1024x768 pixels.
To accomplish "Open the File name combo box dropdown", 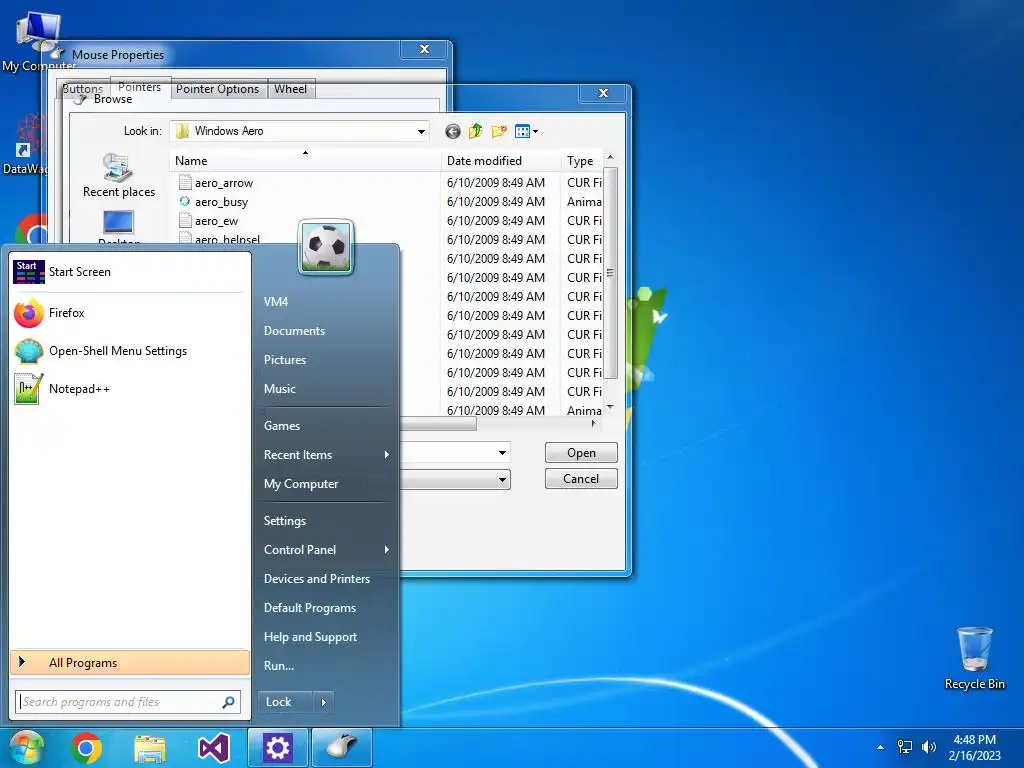I will click(x=502, y=453).
